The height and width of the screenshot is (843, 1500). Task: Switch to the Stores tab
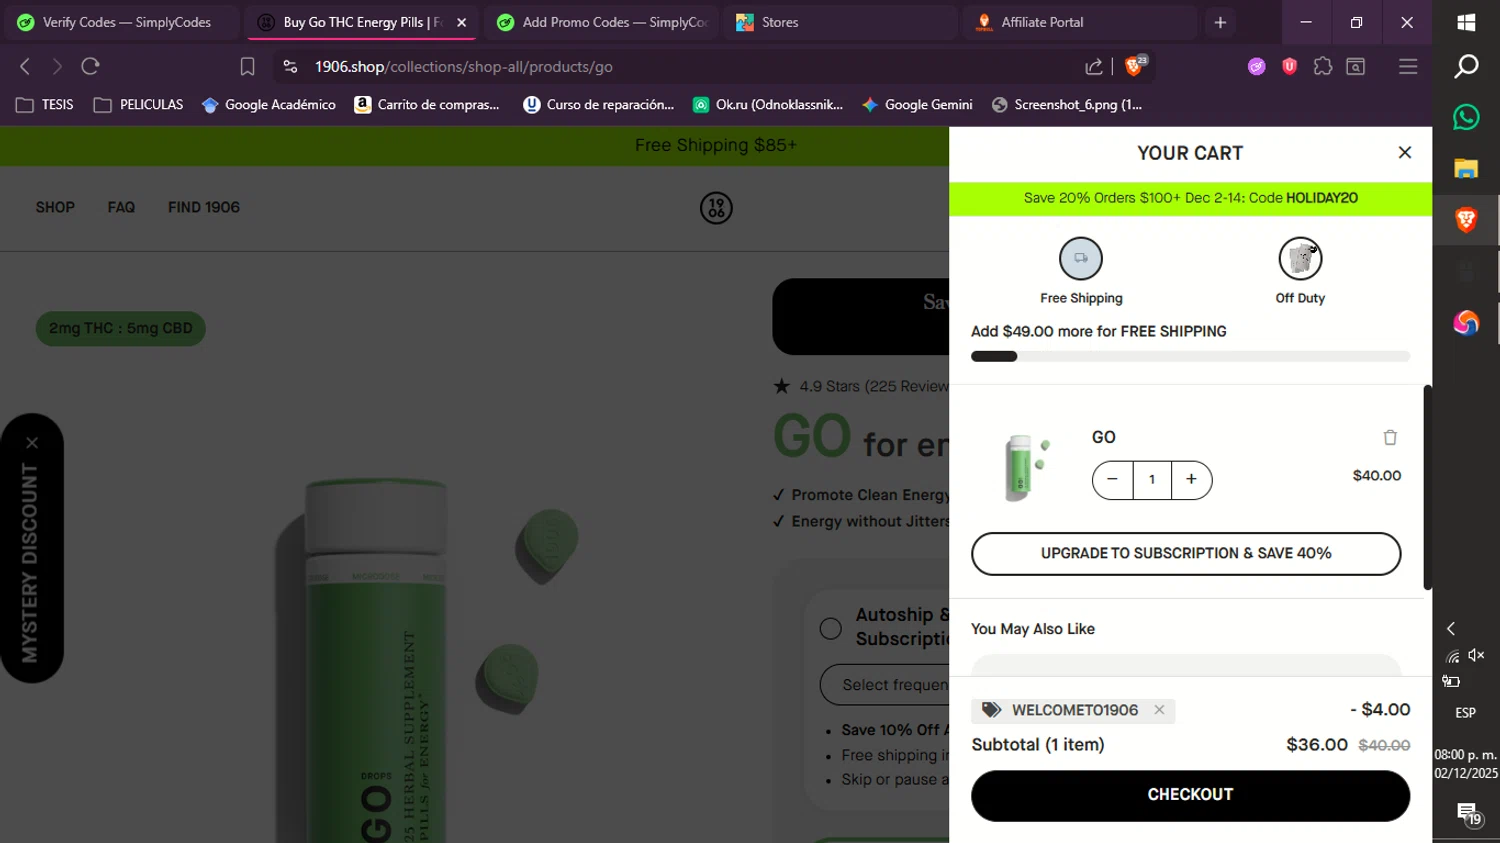pos(840,22)
